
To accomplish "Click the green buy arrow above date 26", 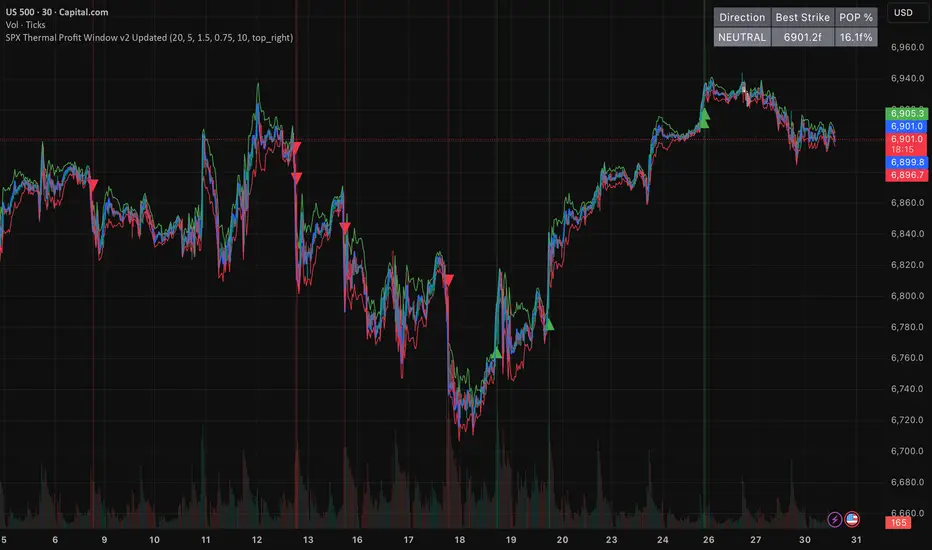I will point(704,119).
